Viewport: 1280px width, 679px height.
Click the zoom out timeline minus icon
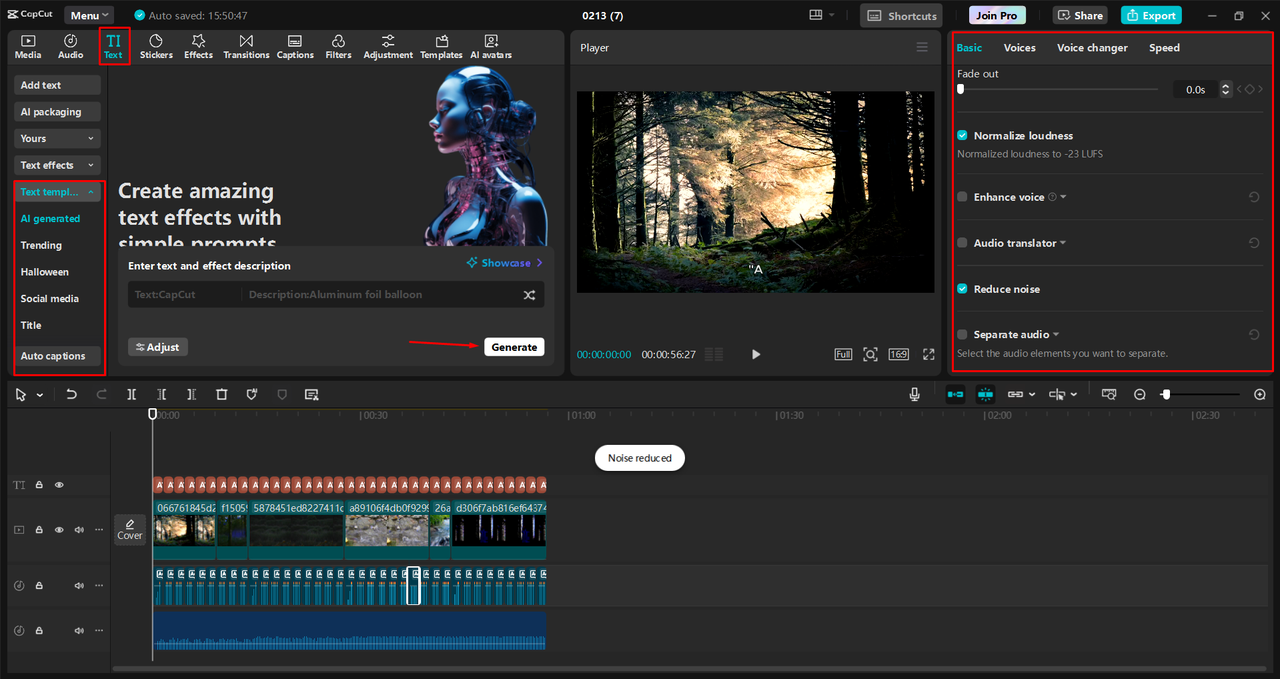(x=1139, y=395)
